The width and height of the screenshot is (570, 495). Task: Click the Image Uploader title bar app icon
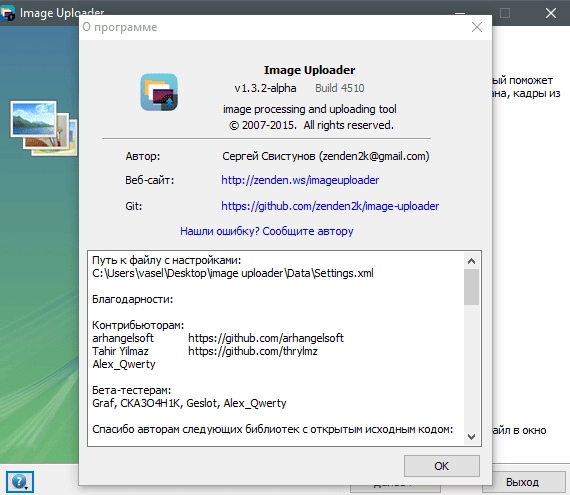click(7, 13)
